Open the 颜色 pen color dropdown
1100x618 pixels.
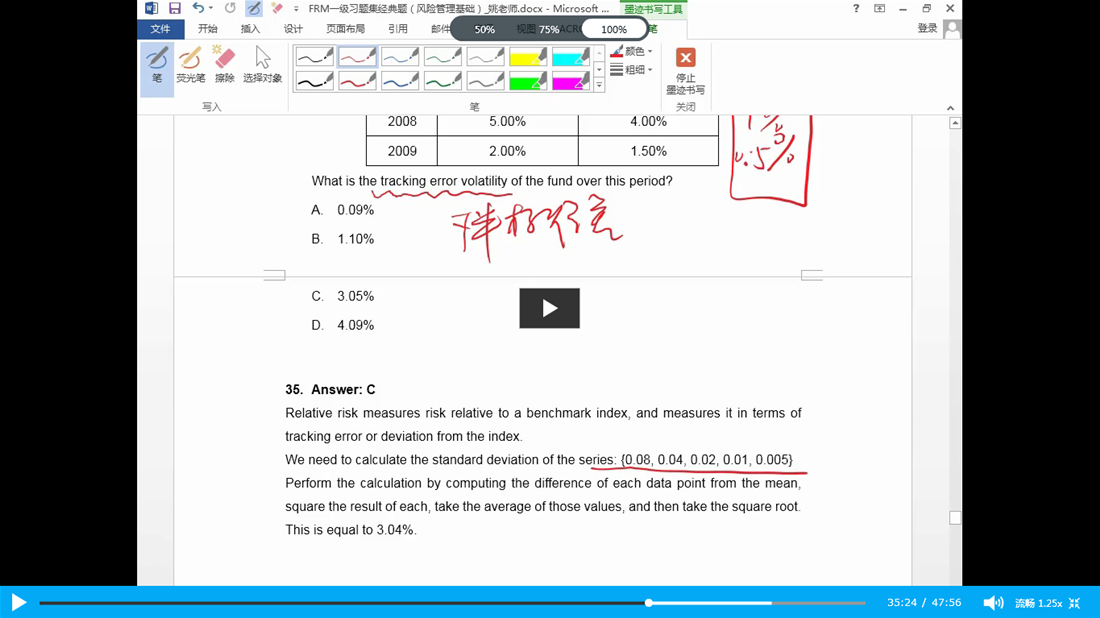pyautogui.click(x=631, y=51)
